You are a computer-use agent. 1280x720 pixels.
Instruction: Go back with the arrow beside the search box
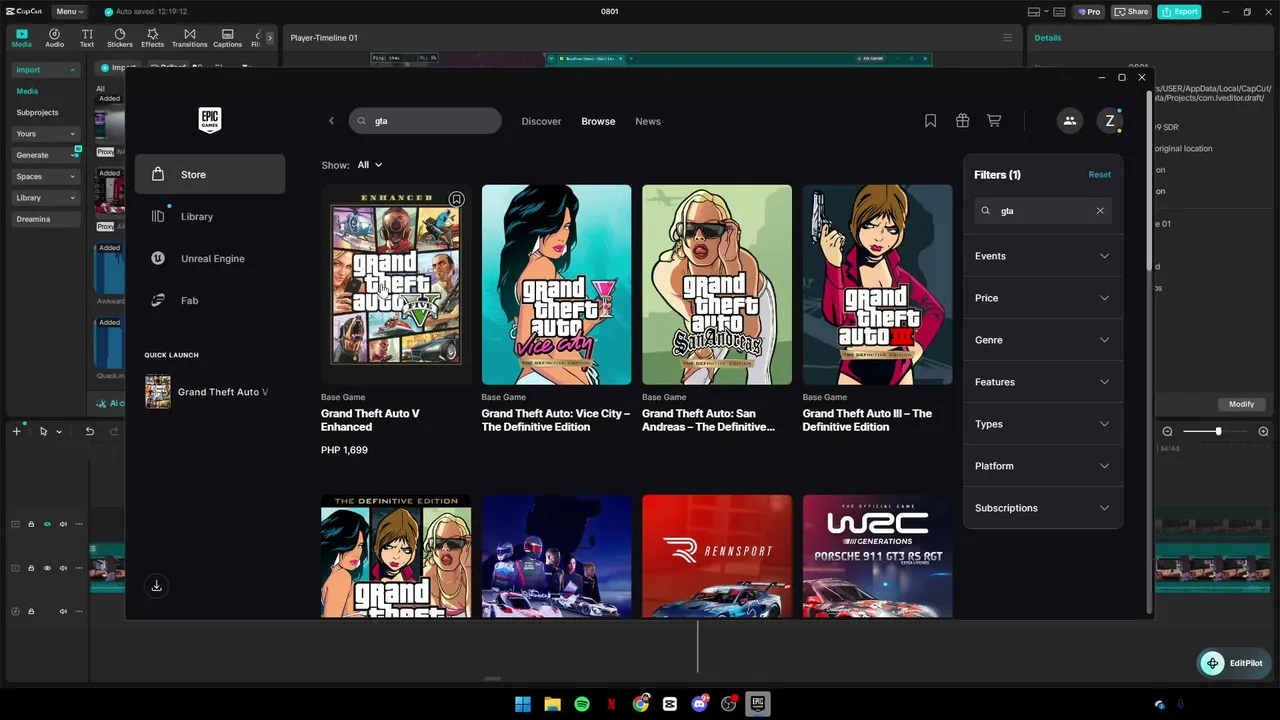click(x=331, y=121)
